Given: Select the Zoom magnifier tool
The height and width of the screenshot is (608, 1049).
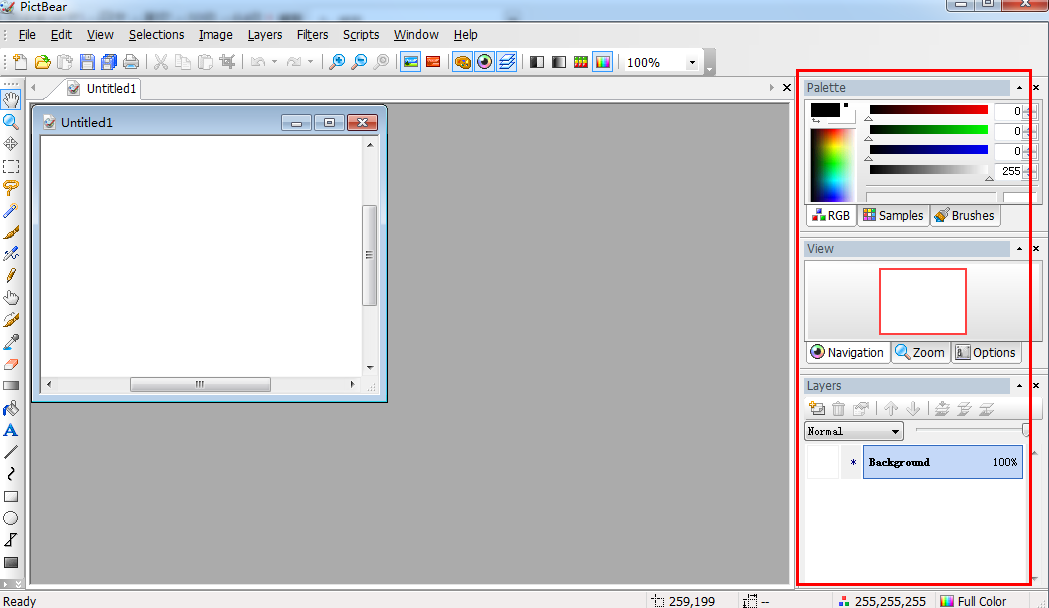Looking at the screenshot, I should (11, 122).
